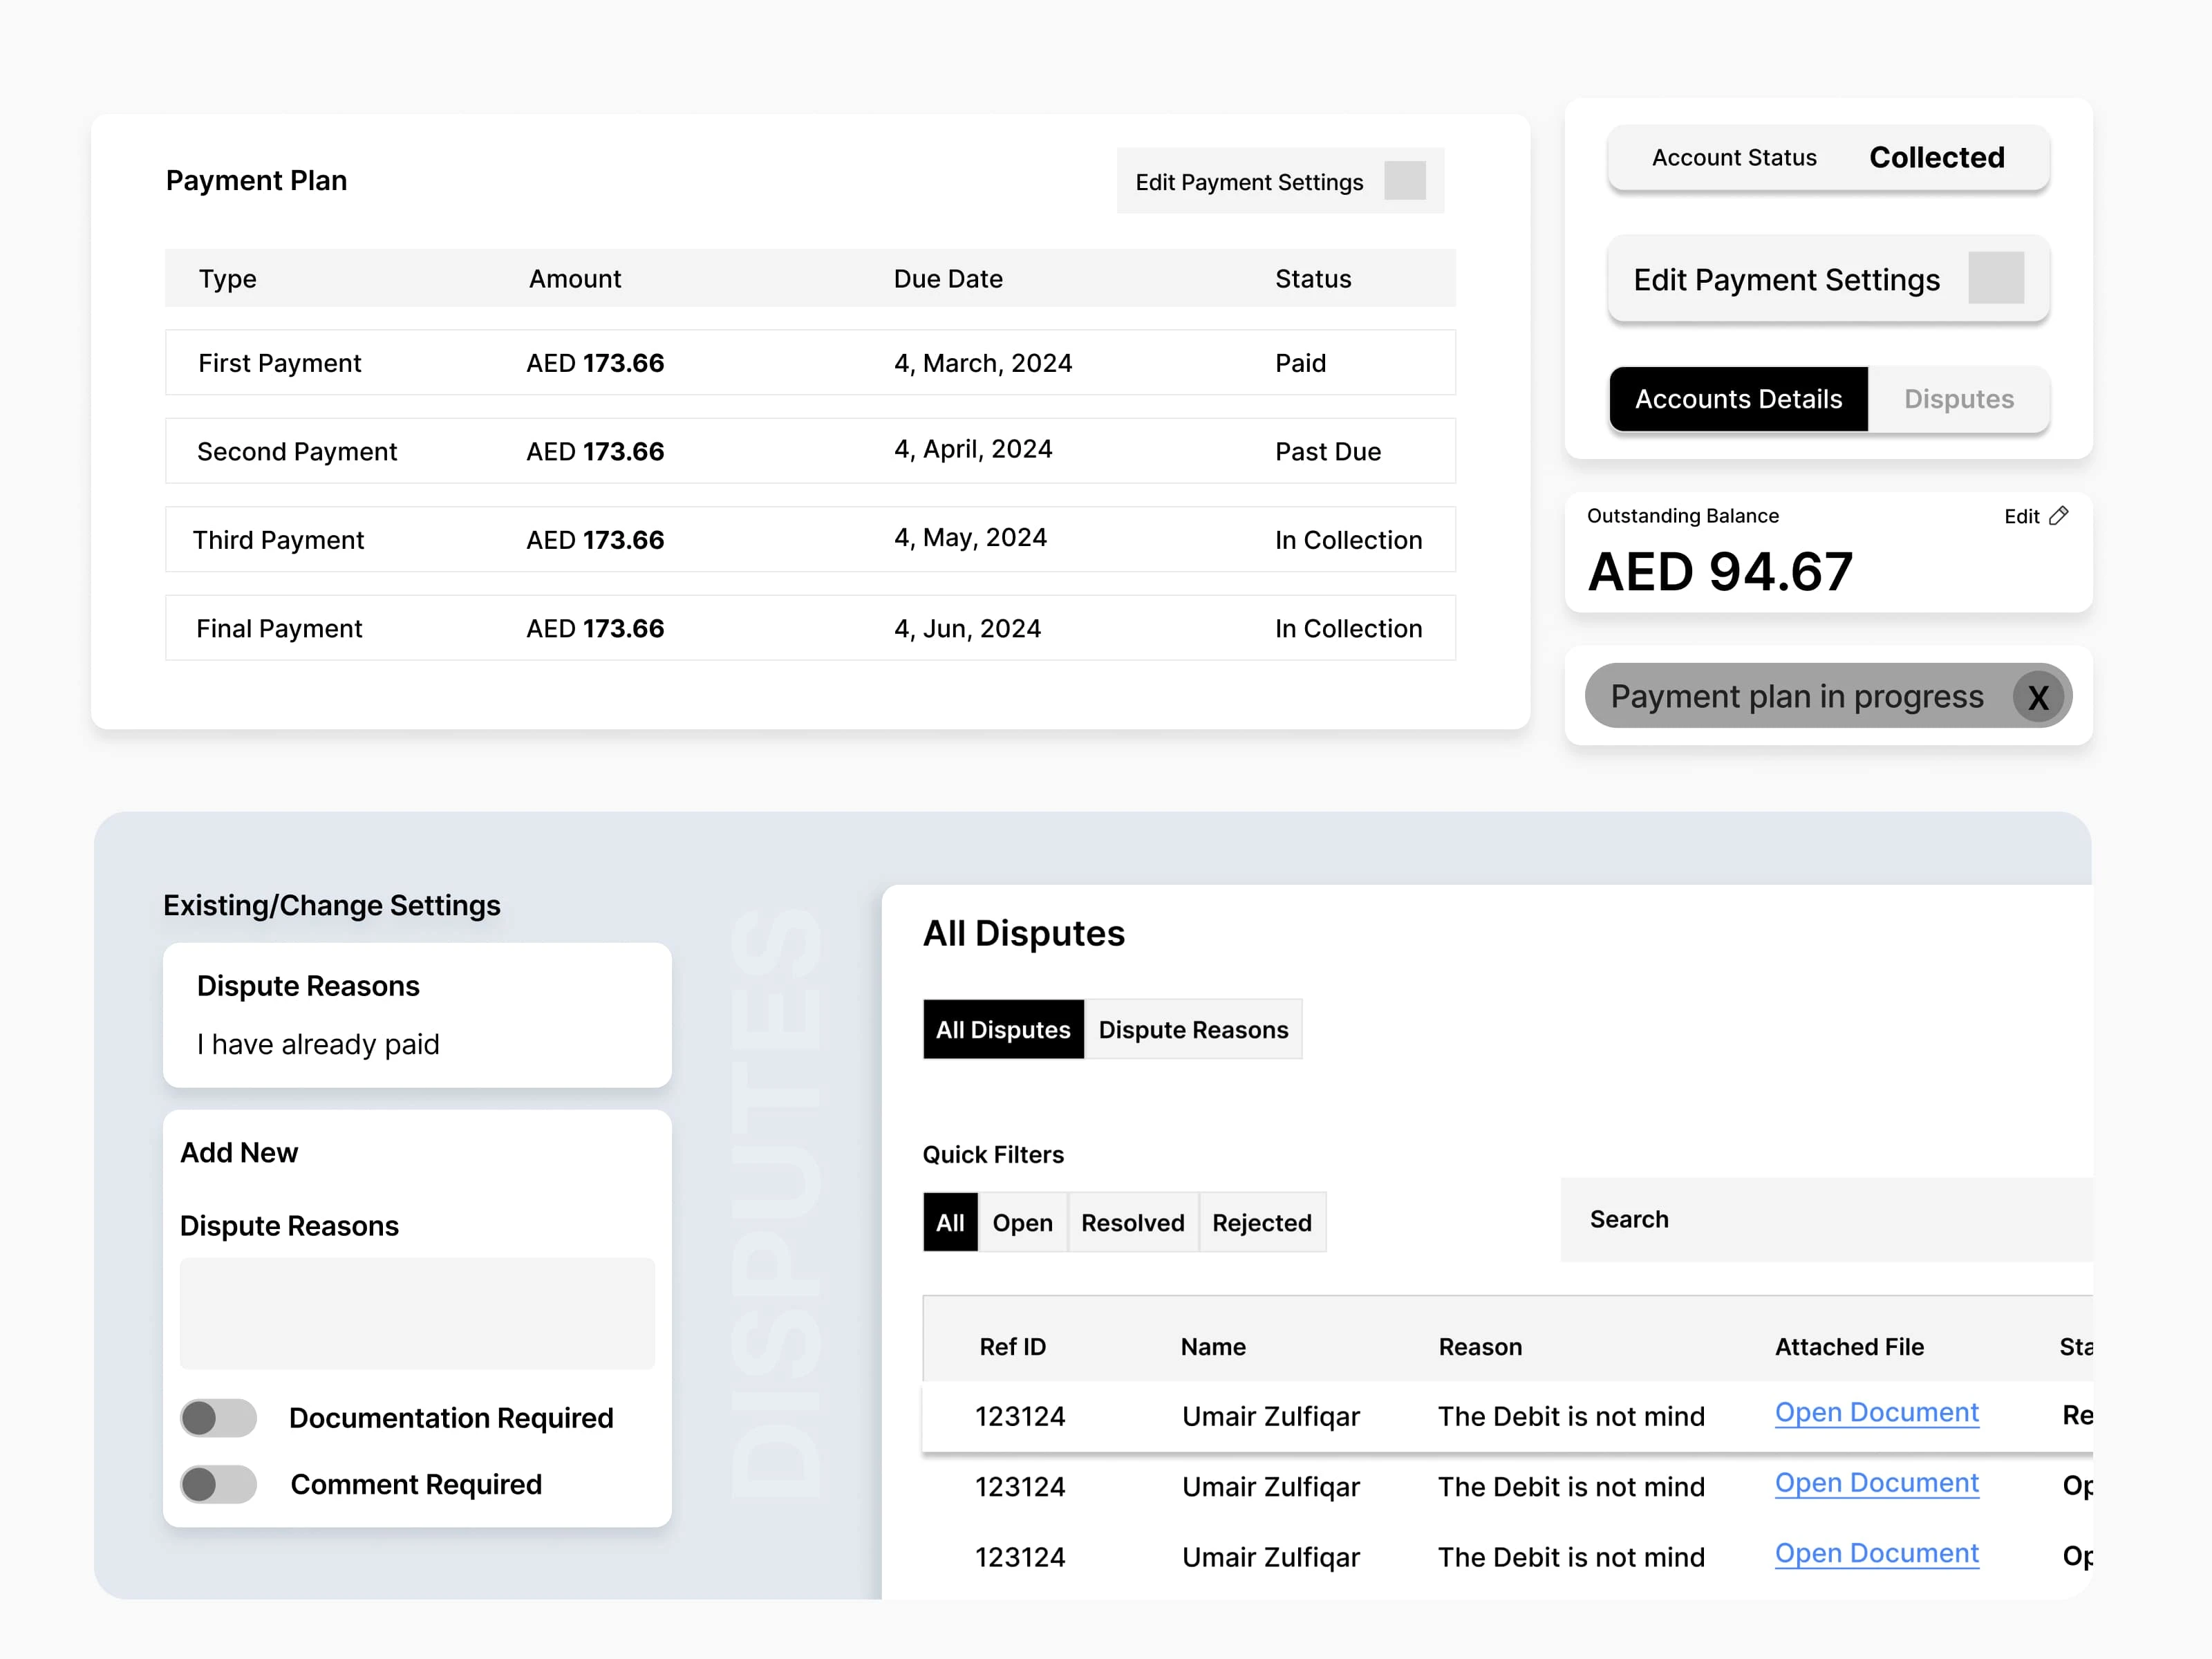Click large Edit Payment Settings button in sidebar
Screen dimensions: 2212x1659
(1828, 279)
